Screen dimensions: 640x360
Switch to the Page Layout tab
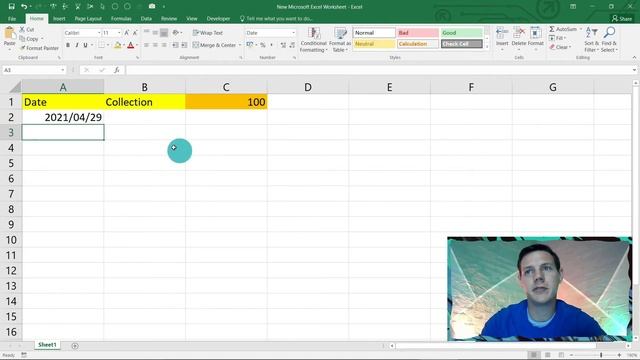pyautogui.click(x=88, y=19)
